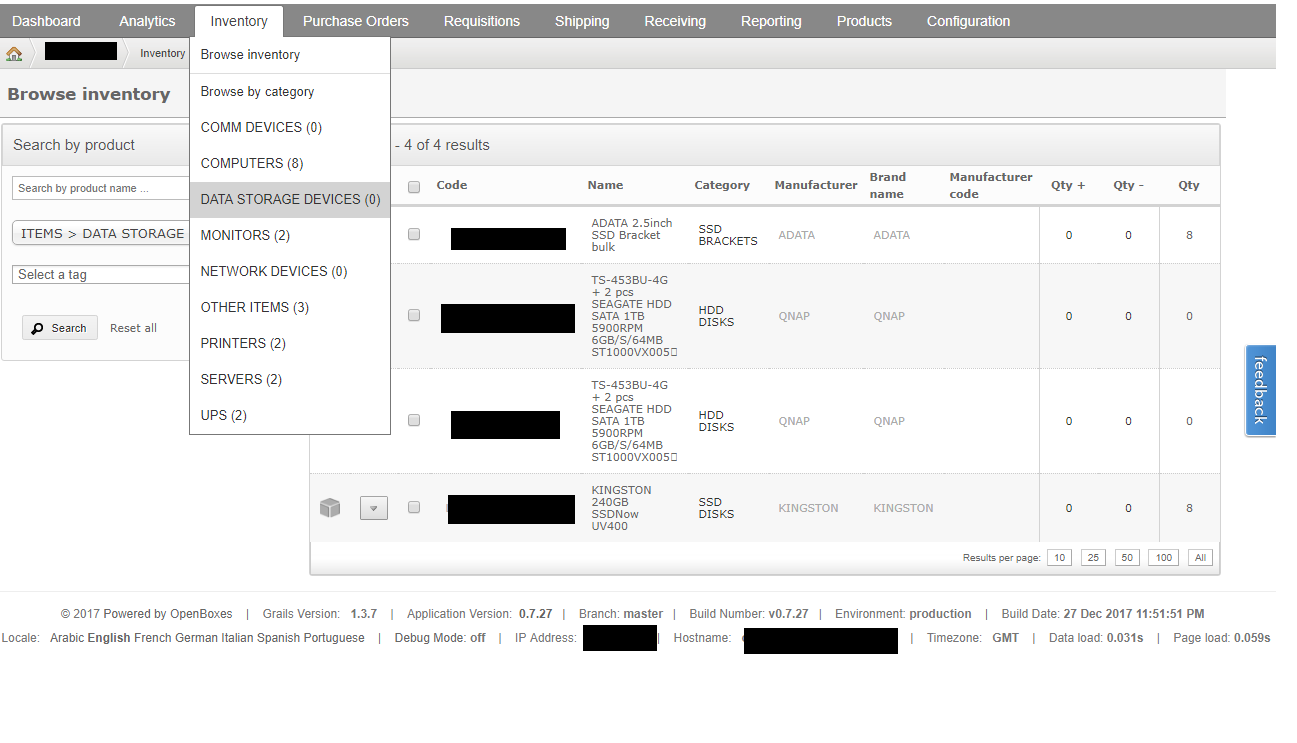Open the ITEMS > DATA STORAGE category selector
The height and width of the screenshot is (743, 1297).
click(x=100, y=233)
